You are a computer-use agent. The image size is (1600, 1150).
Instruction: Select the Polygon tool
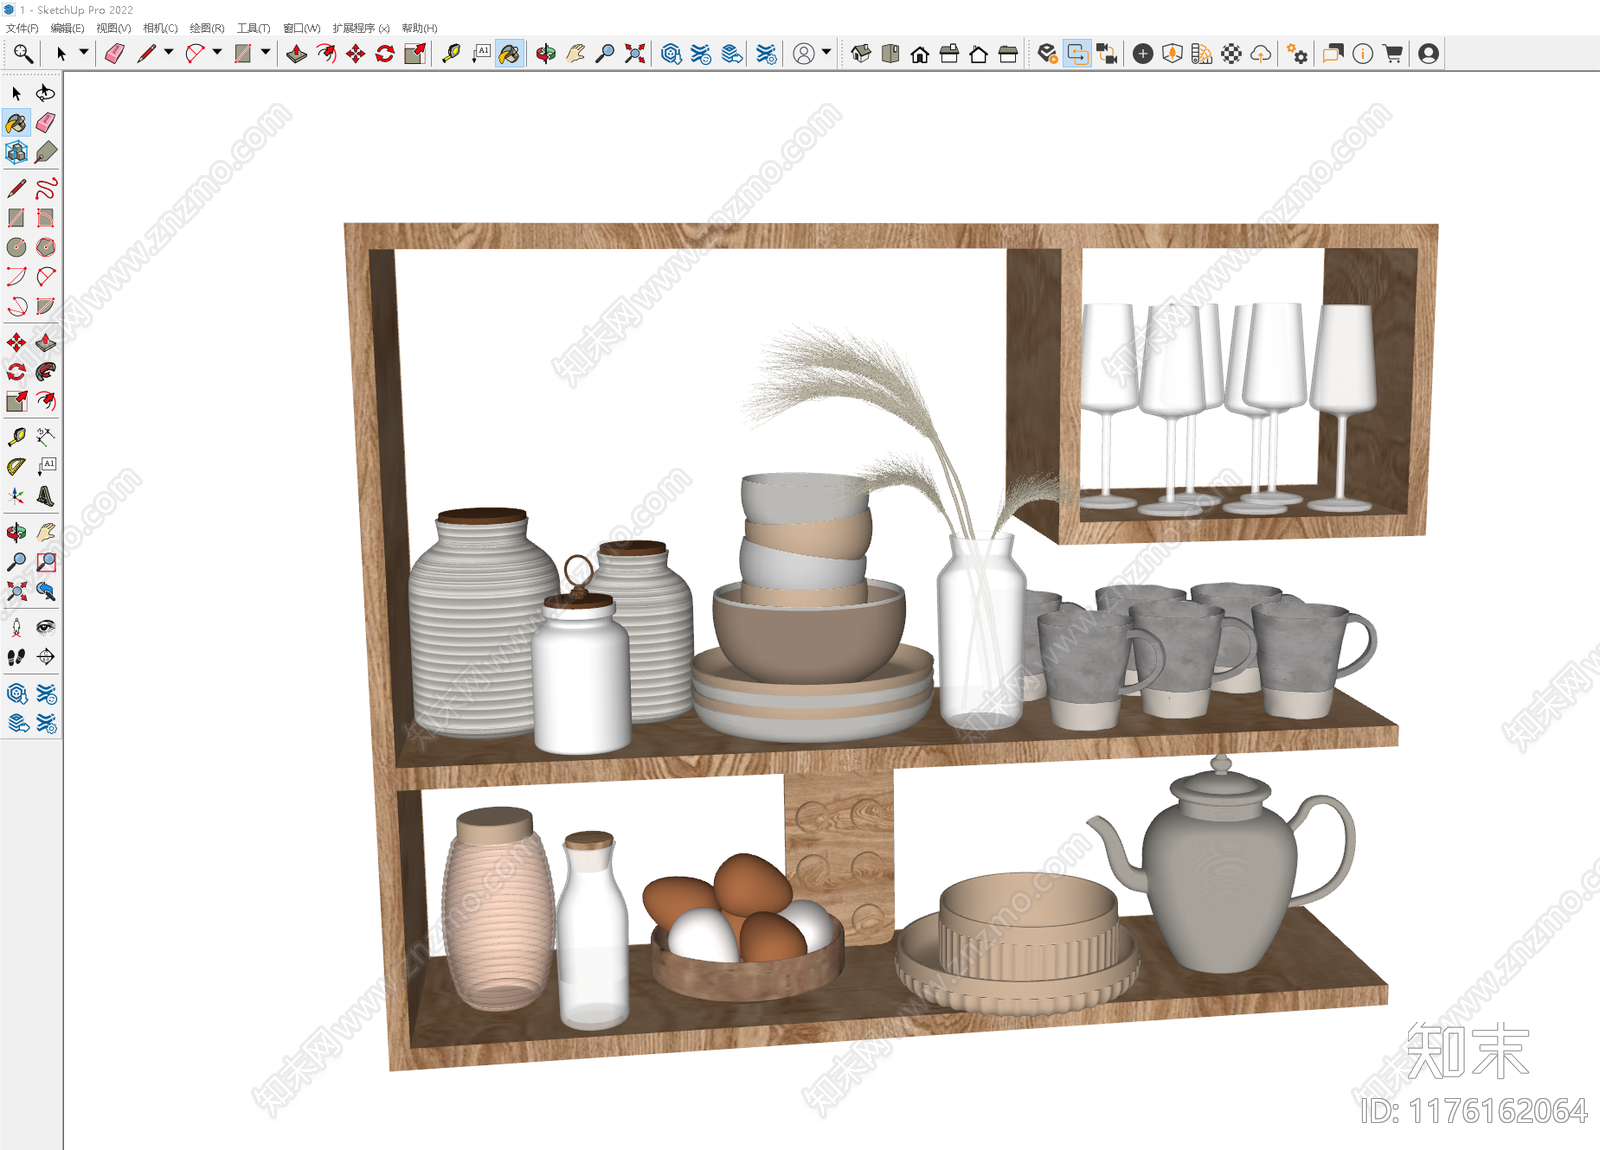pos(46,247)
